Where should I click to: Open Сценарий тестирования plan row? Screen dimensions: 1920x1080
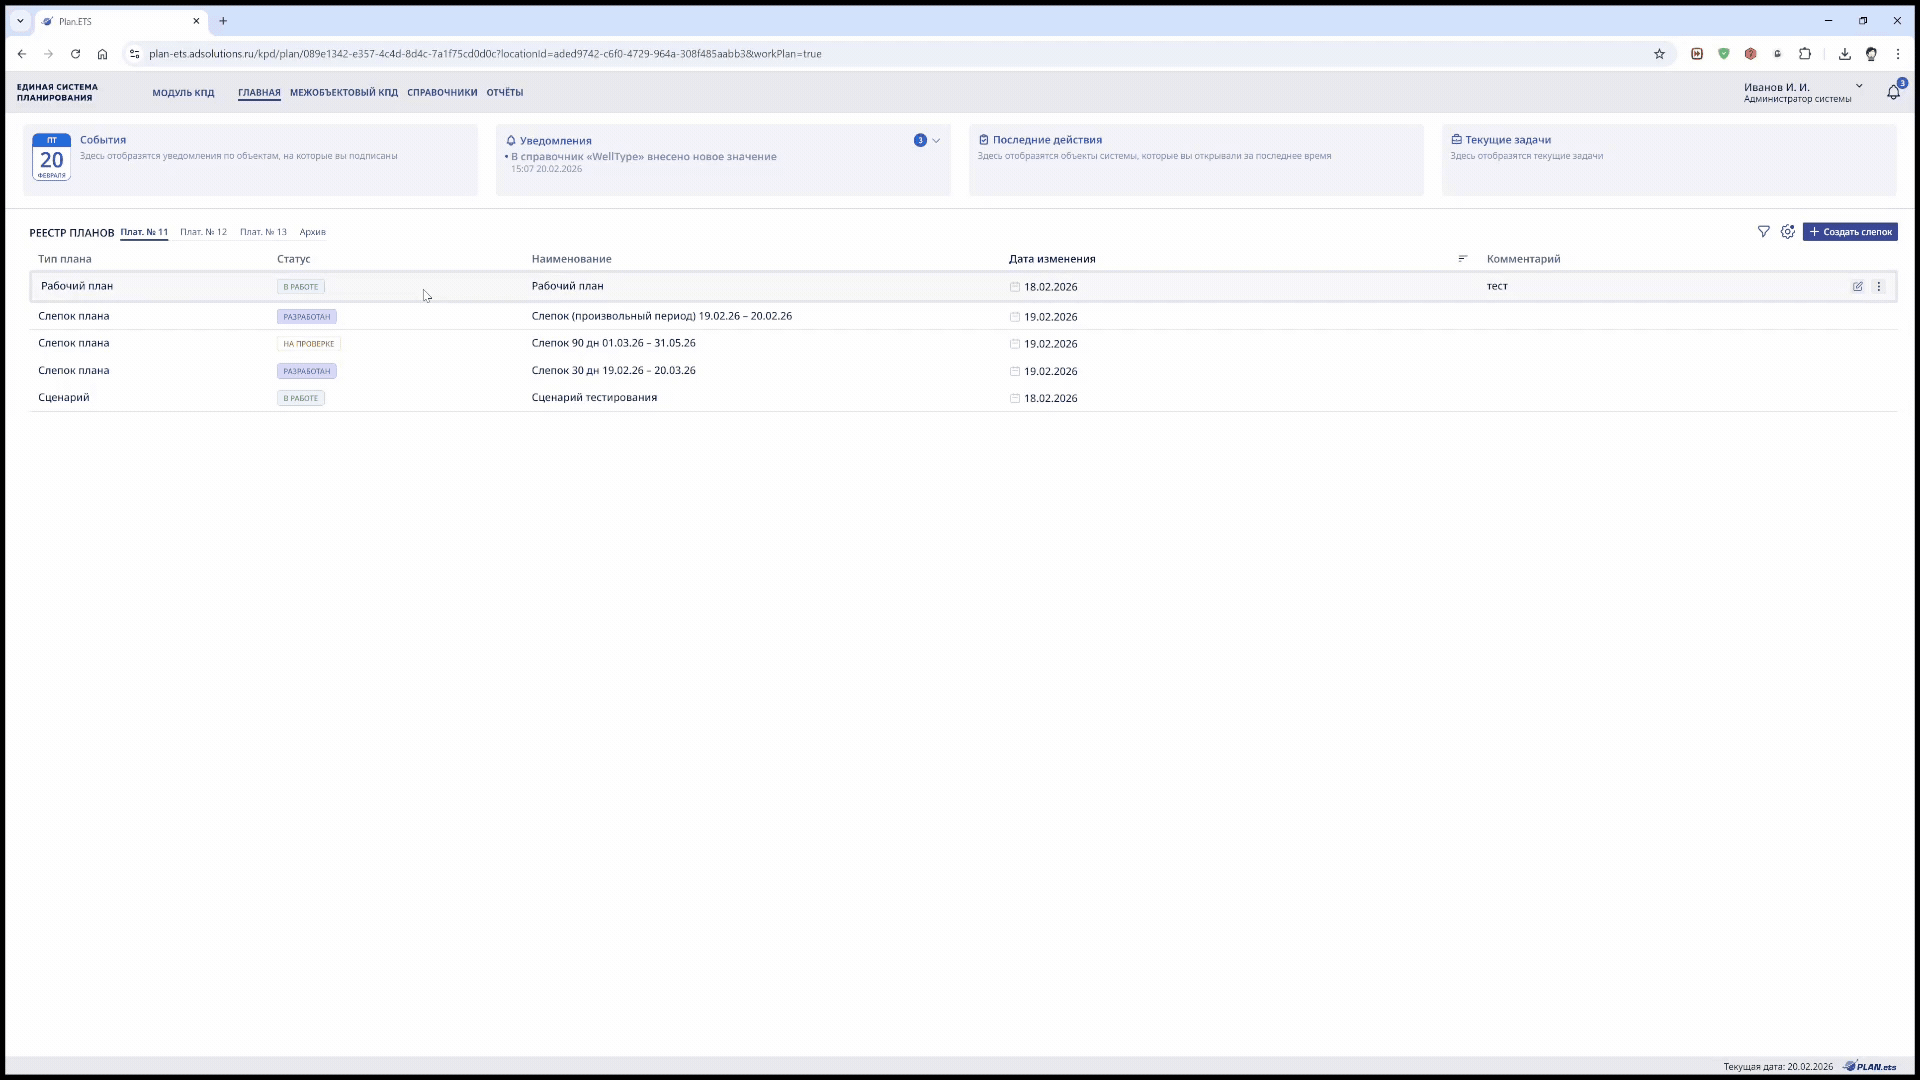[x=594, y=398]
